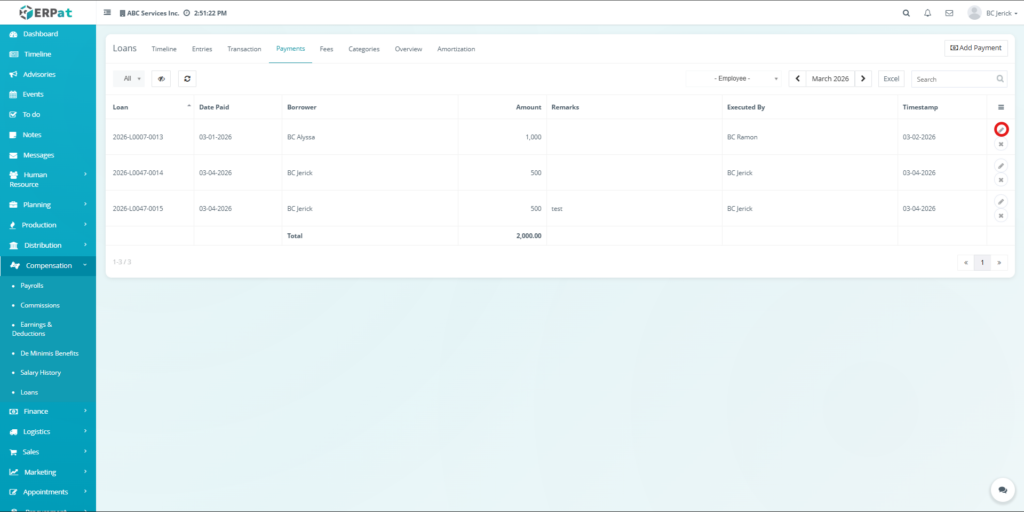Toggle the eye visibility button in toolbar
1024x512 pixels.
(161, 78)
